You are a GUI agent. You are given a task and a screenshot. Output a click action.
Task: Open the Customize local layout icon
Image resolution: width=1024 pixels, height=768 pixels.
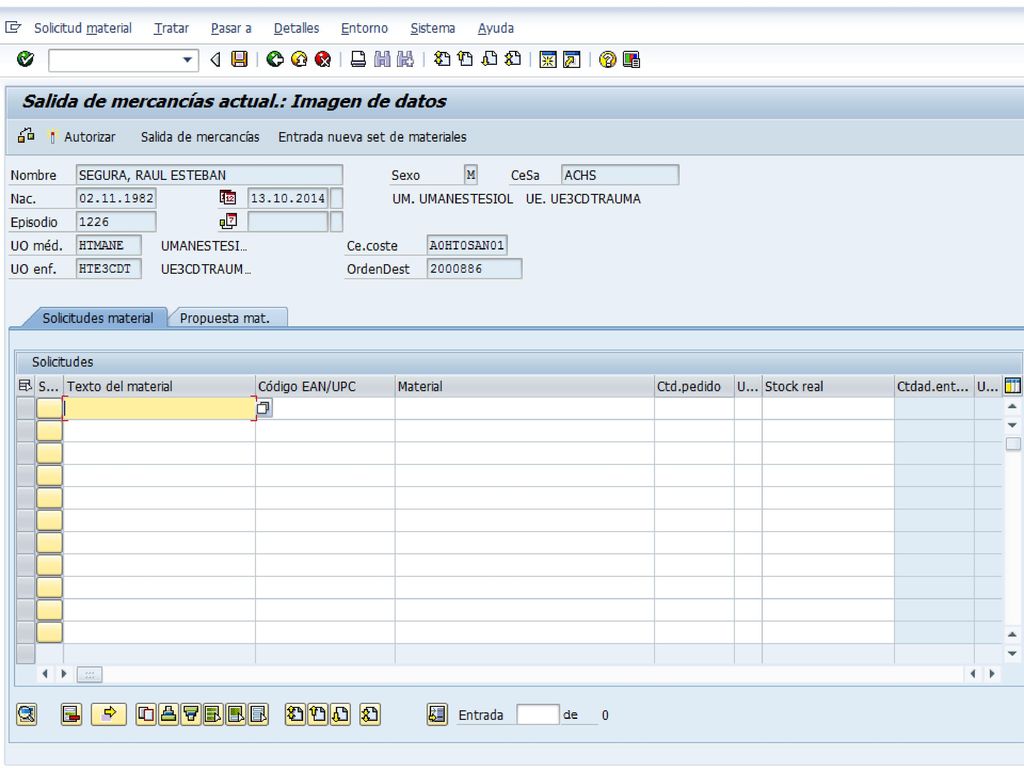632,59
